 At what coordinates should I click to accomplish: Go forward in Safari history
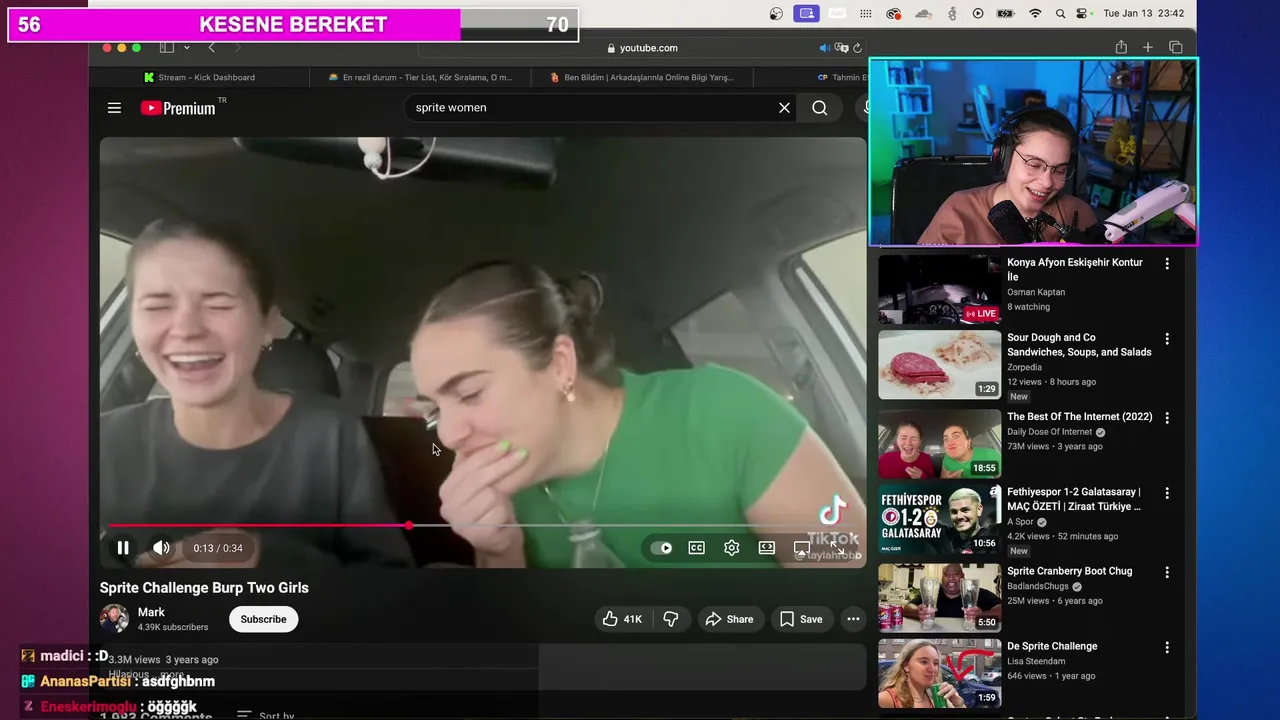coord(237,48)
